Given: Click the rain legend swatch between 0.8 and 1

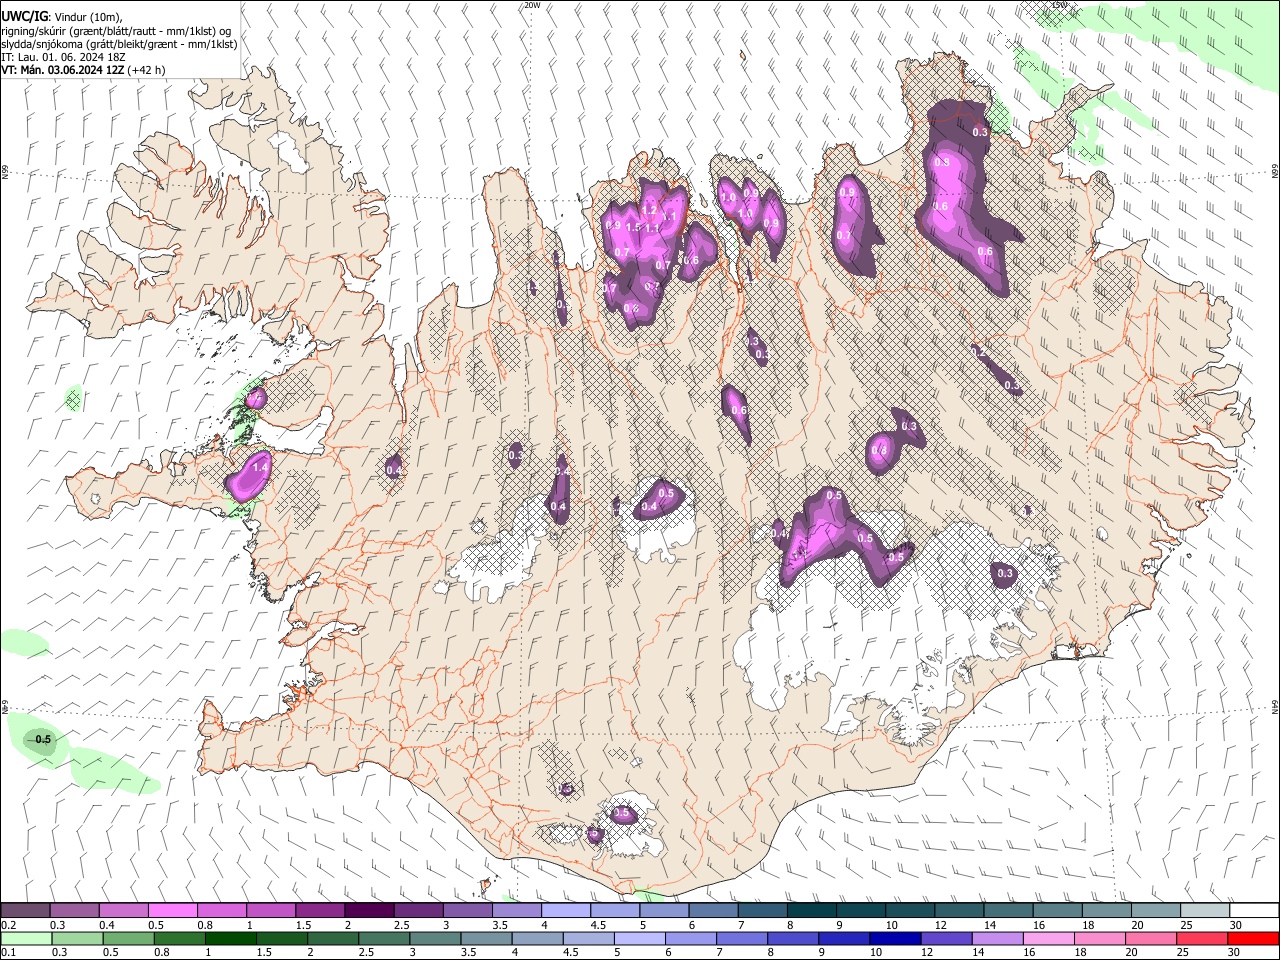Looking at the screenshot, I should 178,938.
